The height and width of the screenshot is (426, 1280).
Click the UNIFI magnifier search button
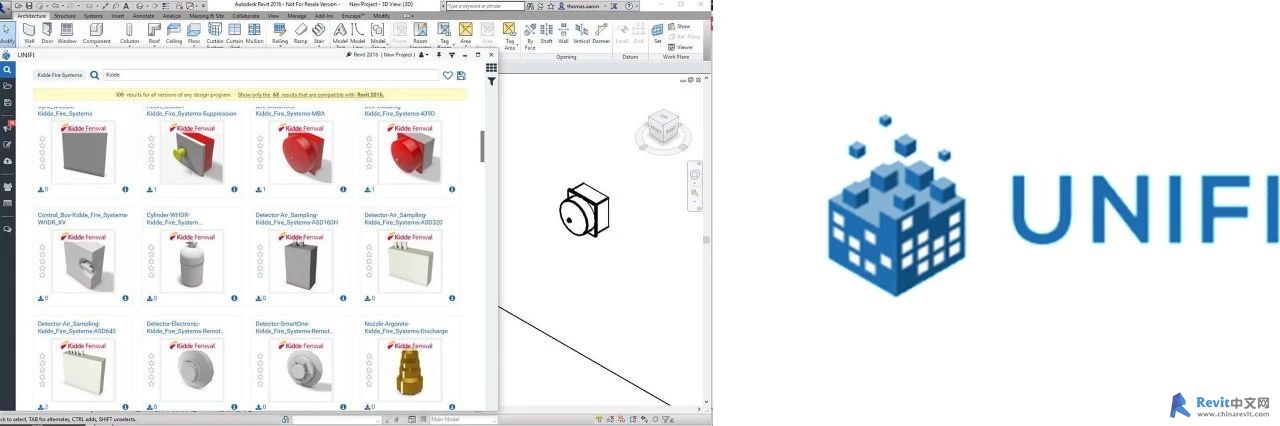click(x=95, y=75)
